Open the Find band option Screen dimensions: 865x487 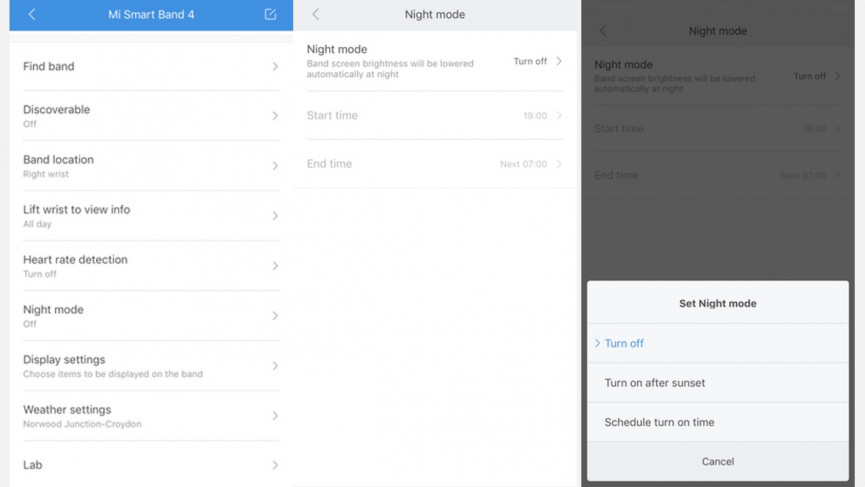[x=150, y=67]
